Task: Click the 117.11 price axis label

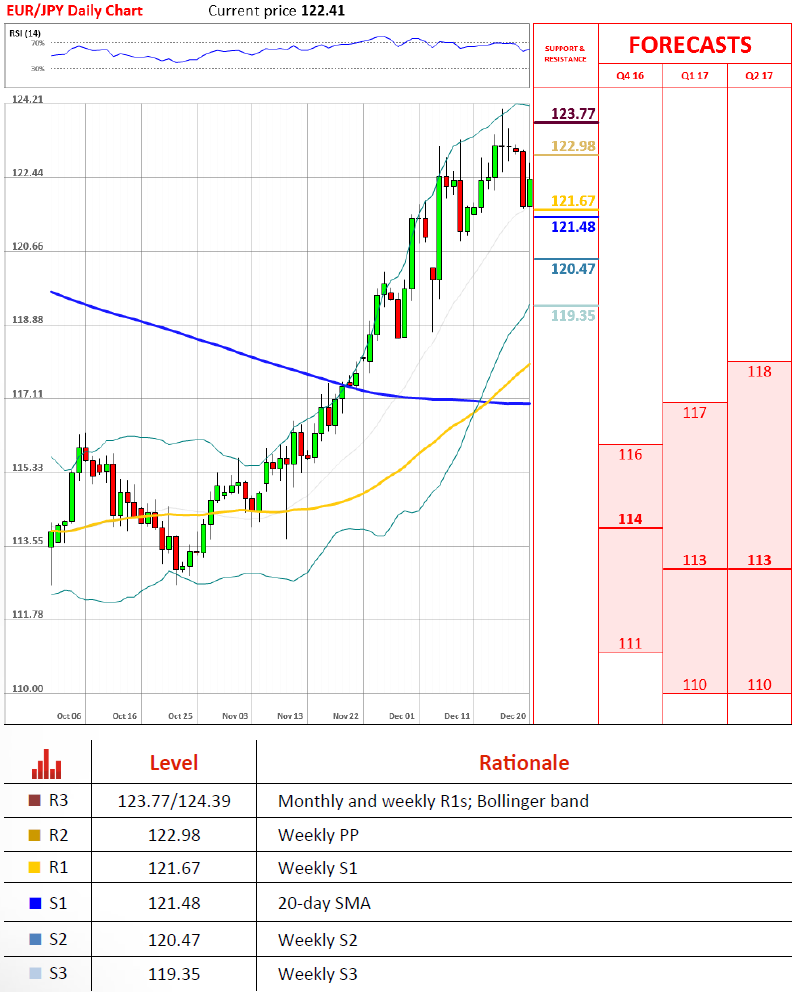Action: pos(28,394)
